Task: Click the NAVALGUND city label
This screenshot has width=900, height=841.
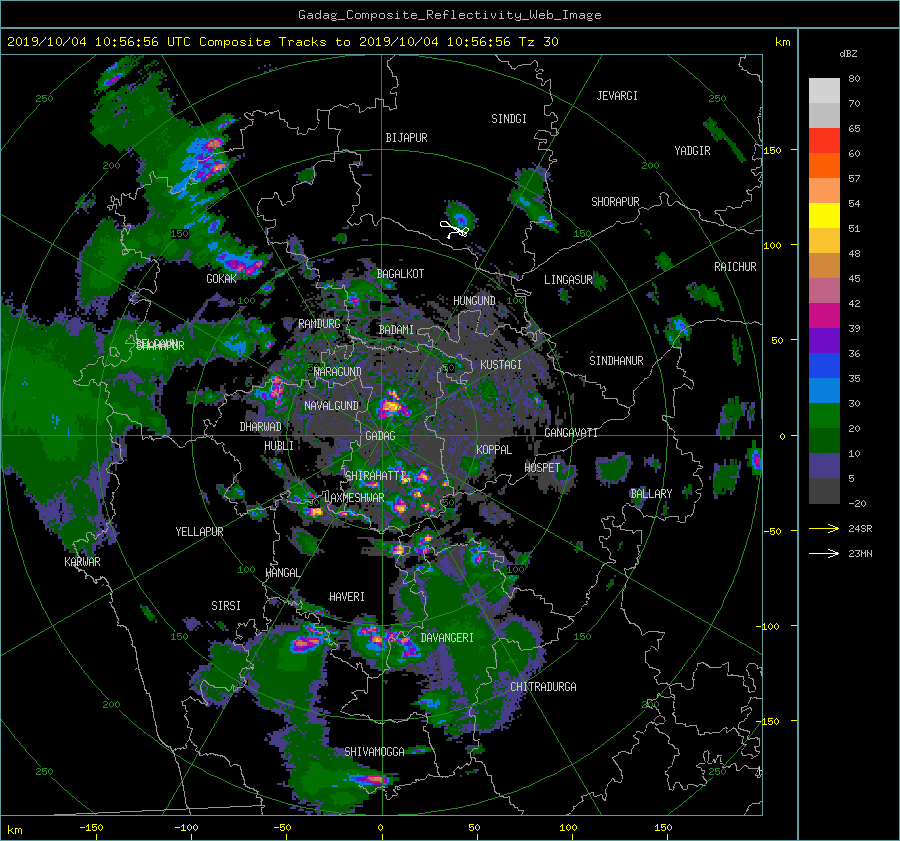Action: [331, 406]
